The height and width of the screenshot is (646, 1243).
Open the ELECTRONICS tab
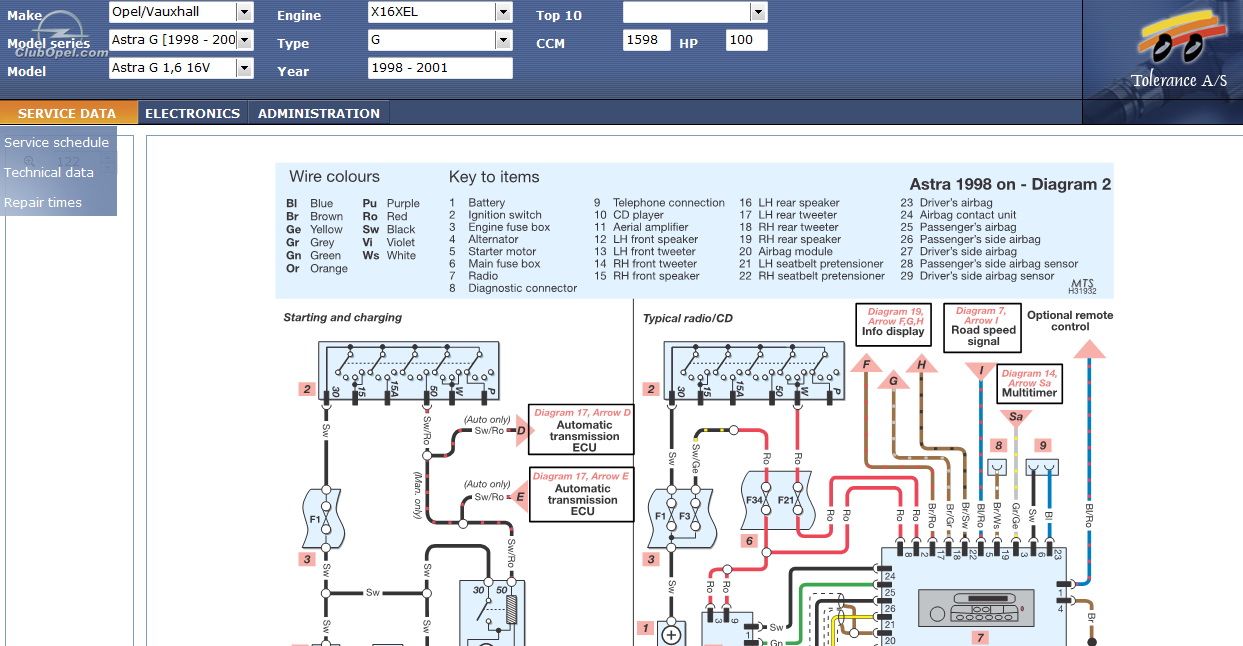click(x=192, y=113)
